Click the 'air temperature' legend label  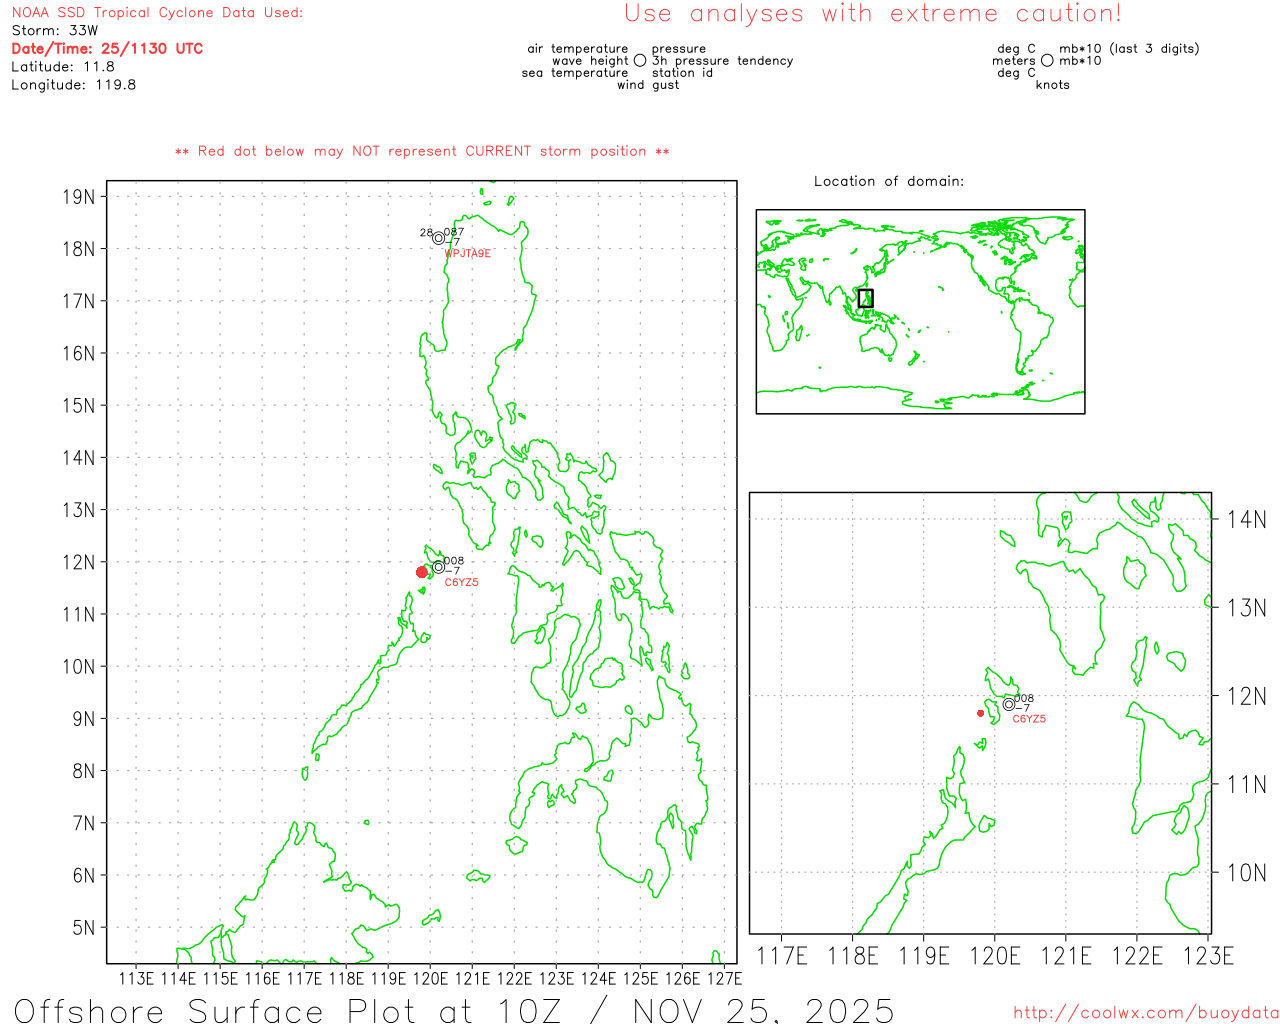click(578, 49)
